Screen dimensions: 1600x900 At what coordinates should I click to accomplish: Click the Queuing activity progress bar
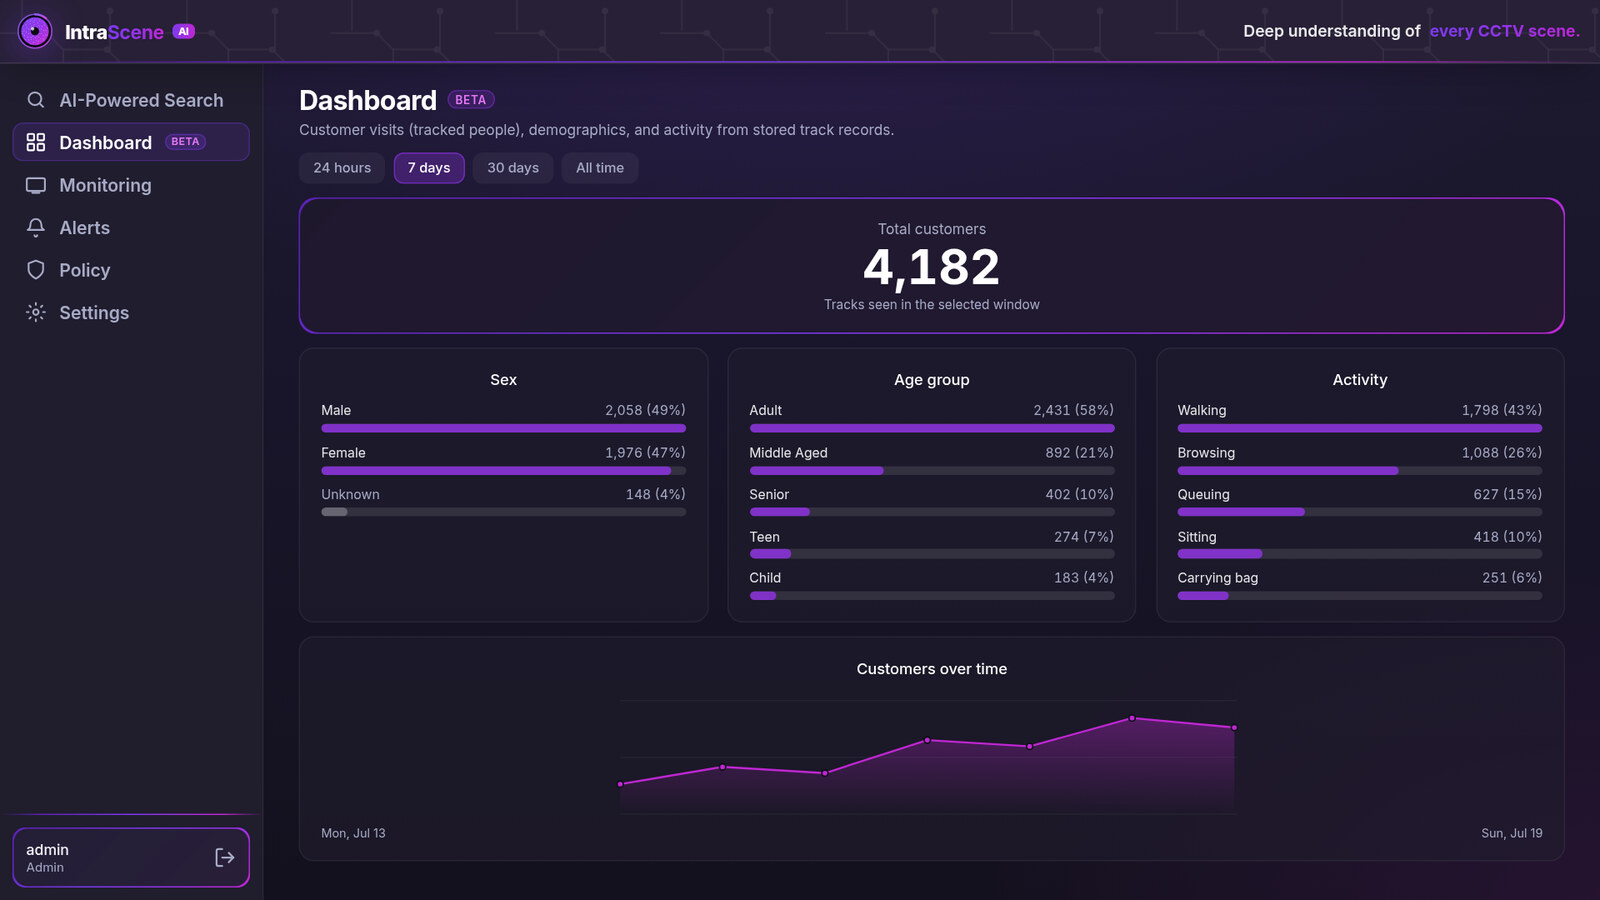[1360, 512]
